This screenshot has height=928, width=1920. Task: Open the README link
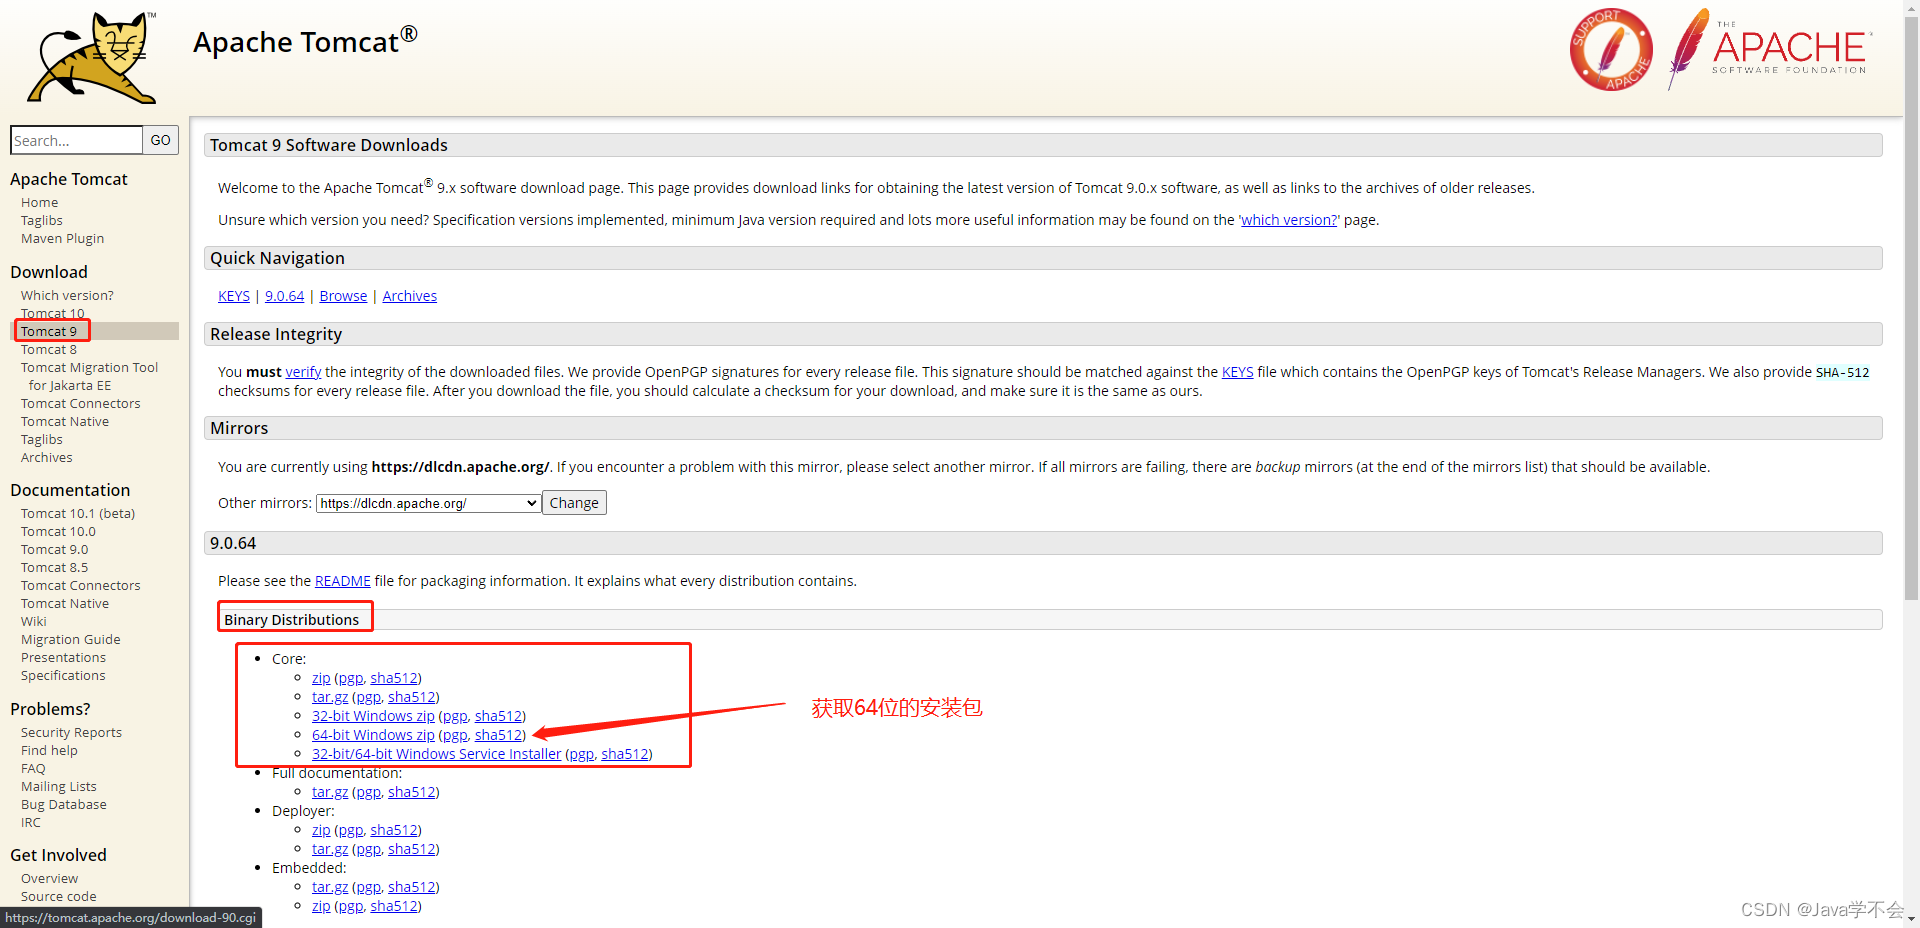click(x=343, y=581)
